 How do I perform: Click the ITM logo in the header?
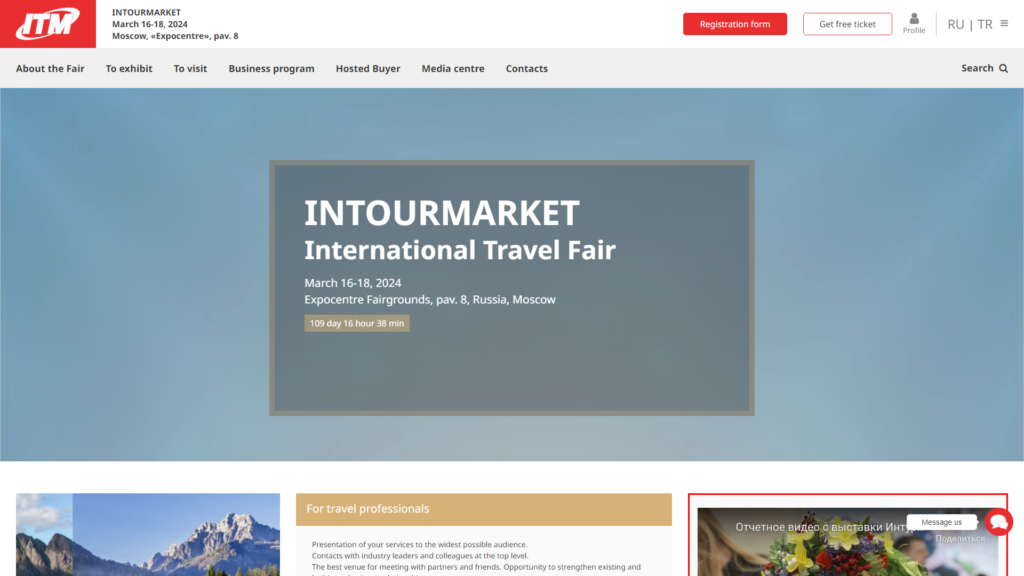pos(48,24)
